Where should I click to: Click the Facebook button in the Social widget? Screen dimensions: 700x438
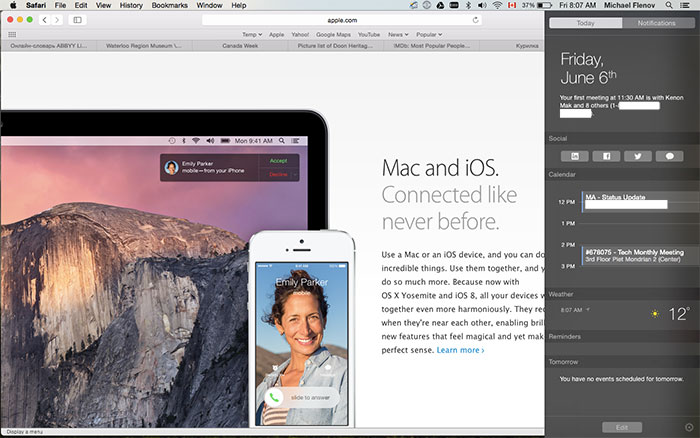click(x=607, y=156)
